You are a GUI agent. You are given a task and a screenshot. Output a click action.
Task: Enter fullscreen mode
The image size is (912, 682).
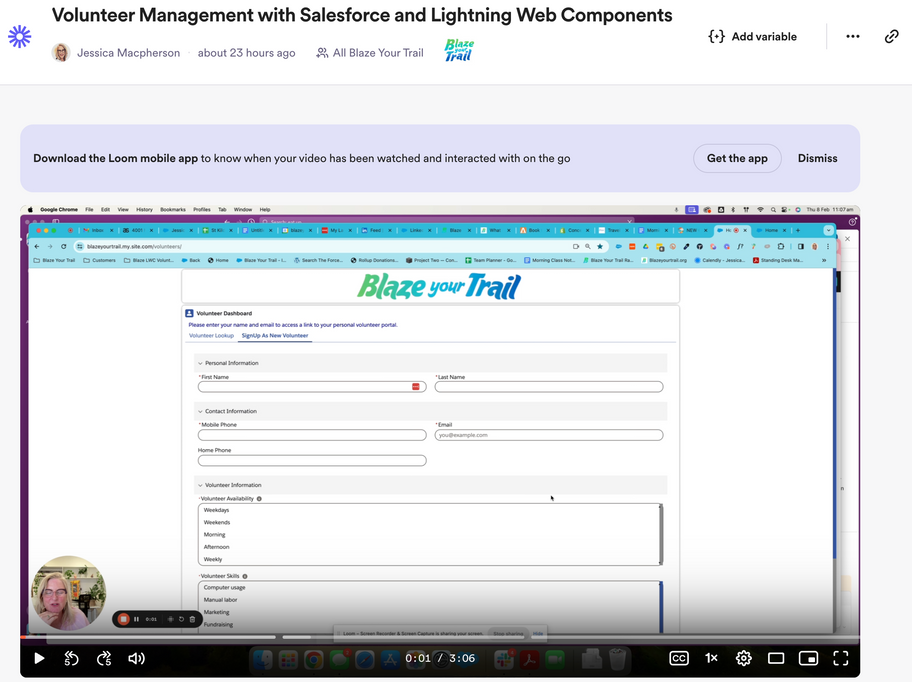(840, 658)
